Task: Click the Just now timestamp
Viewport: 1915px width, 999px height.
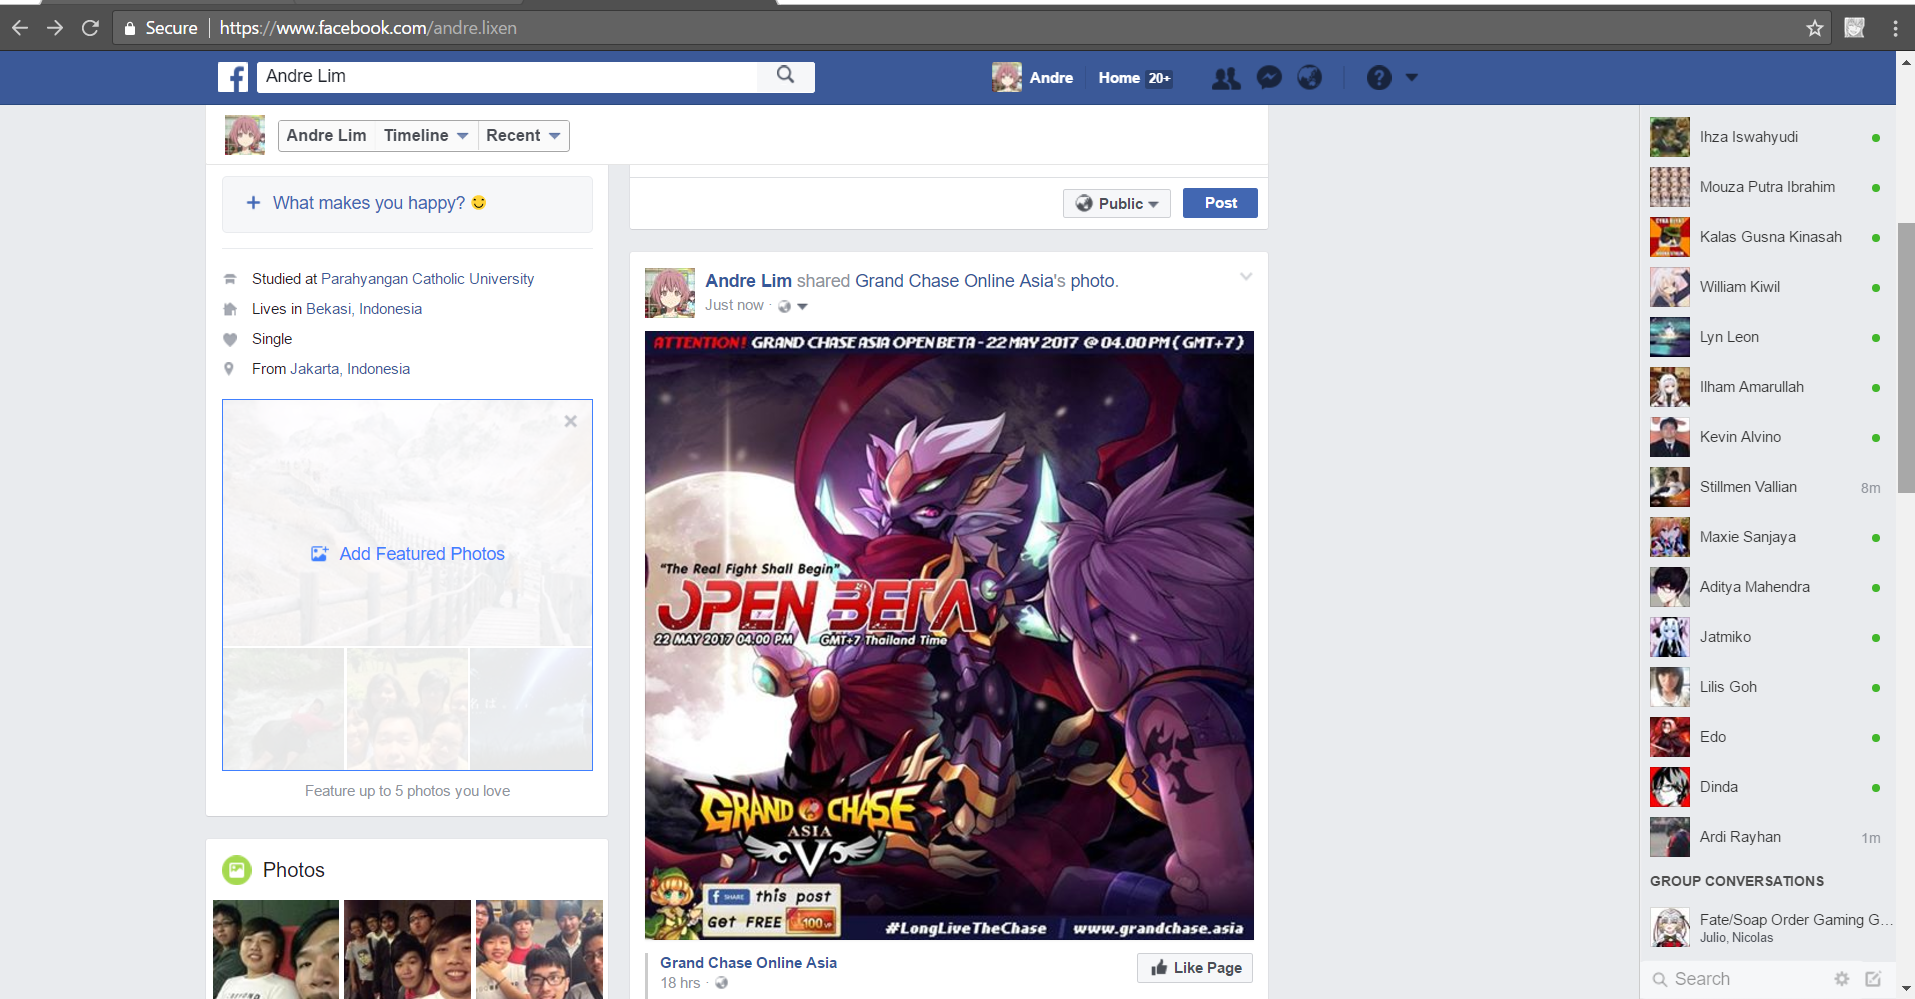Action: click(x=734, y=305)
